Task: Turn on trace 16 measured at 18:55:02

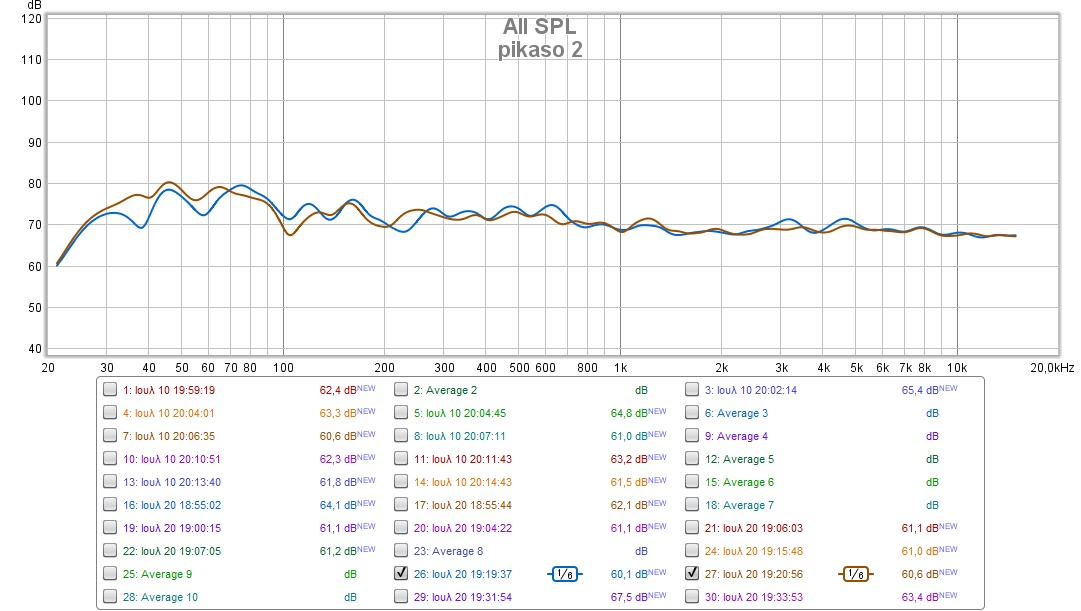Action: (110, 505)
